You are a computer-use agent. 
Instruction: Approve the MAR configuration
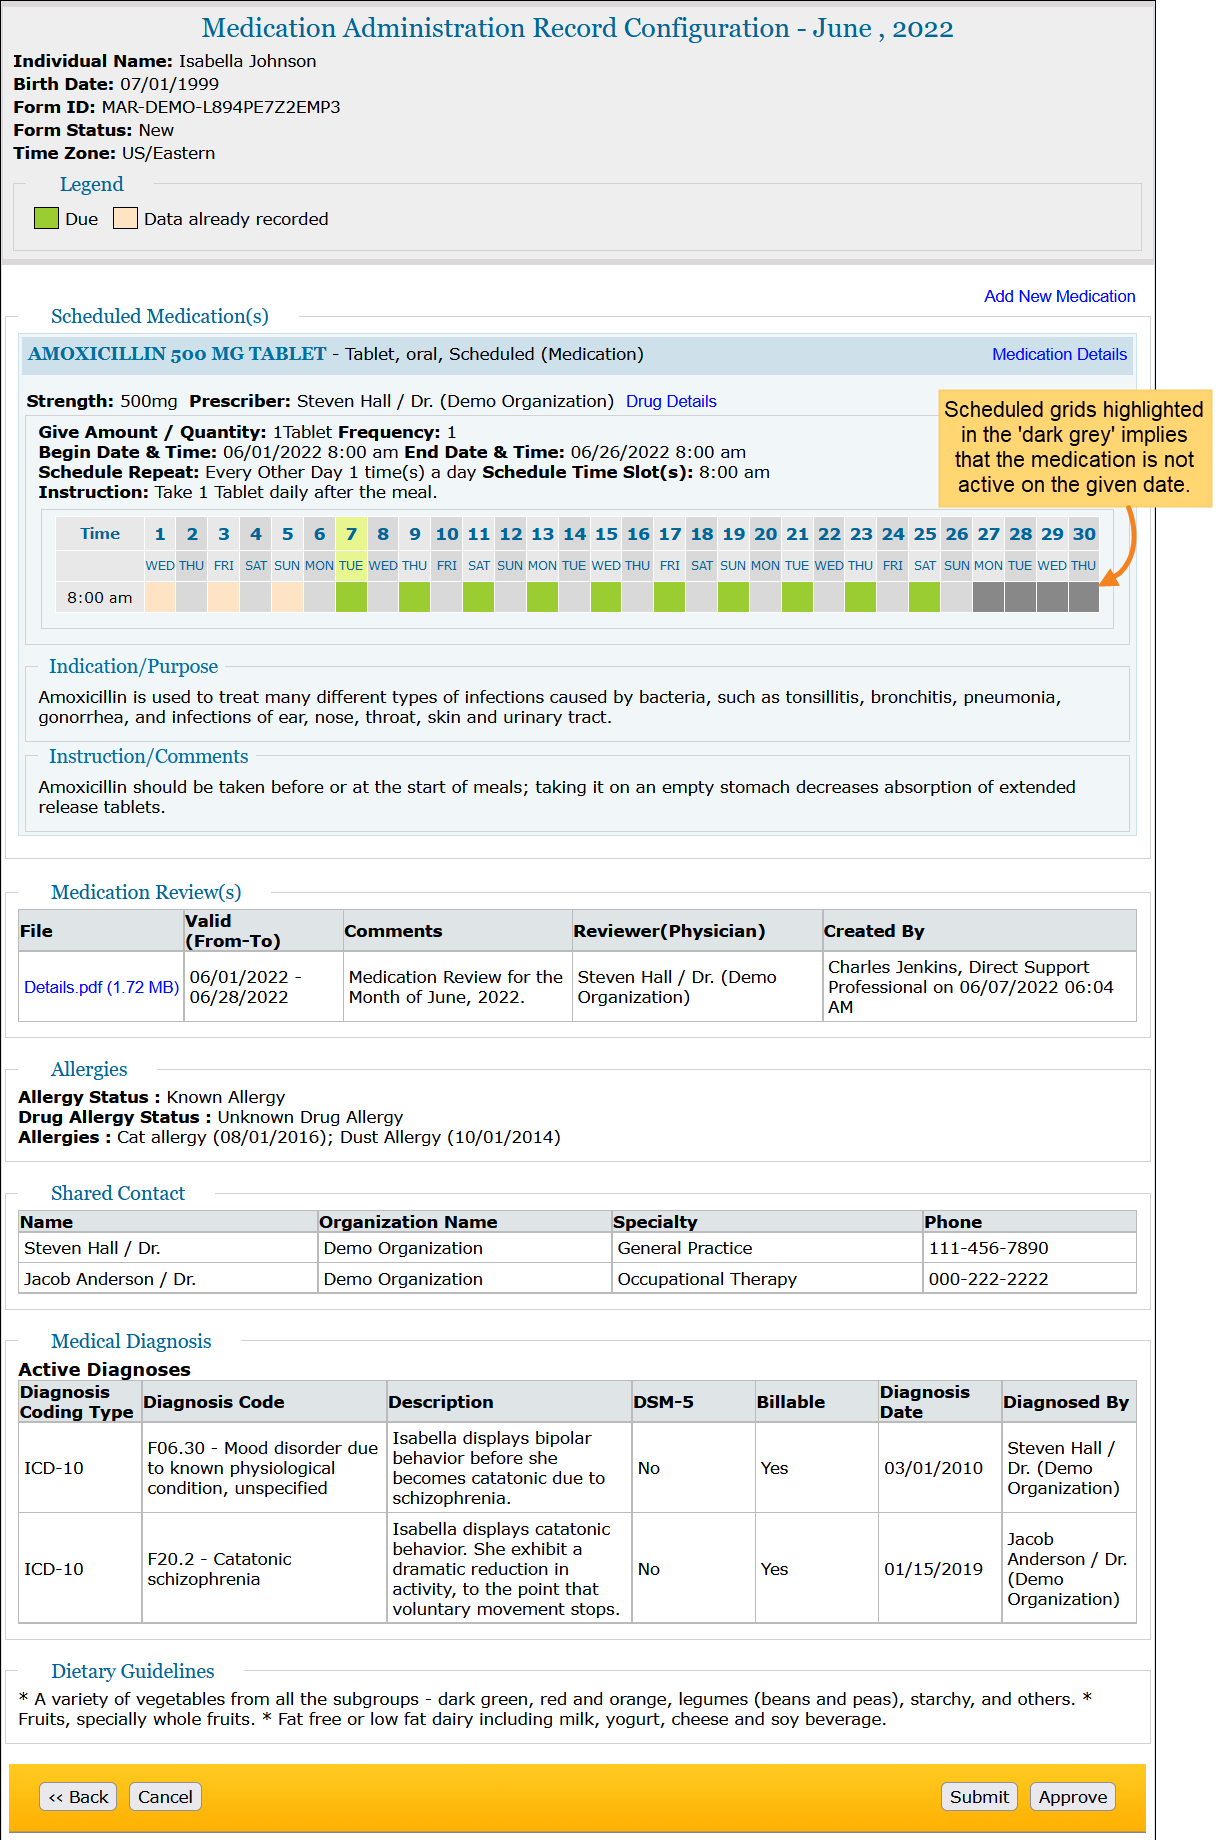(x=1072, y=1796)
